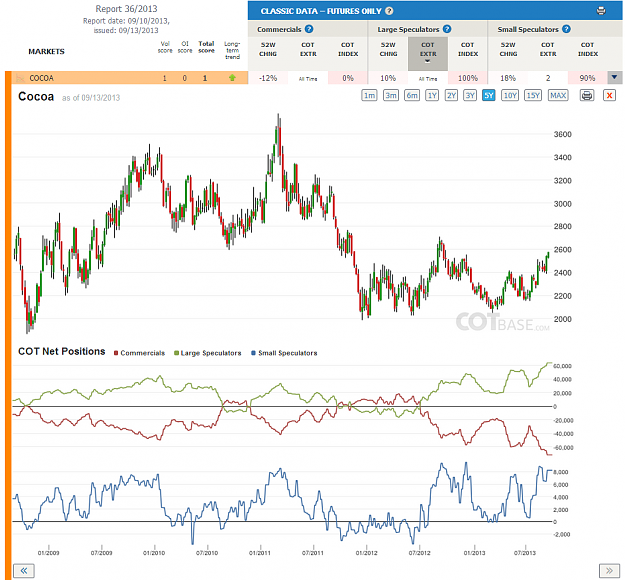The width and height of the screenshot is (625, 580).
Task: Click the green long-term trend arrow
Action: point(232,78)
